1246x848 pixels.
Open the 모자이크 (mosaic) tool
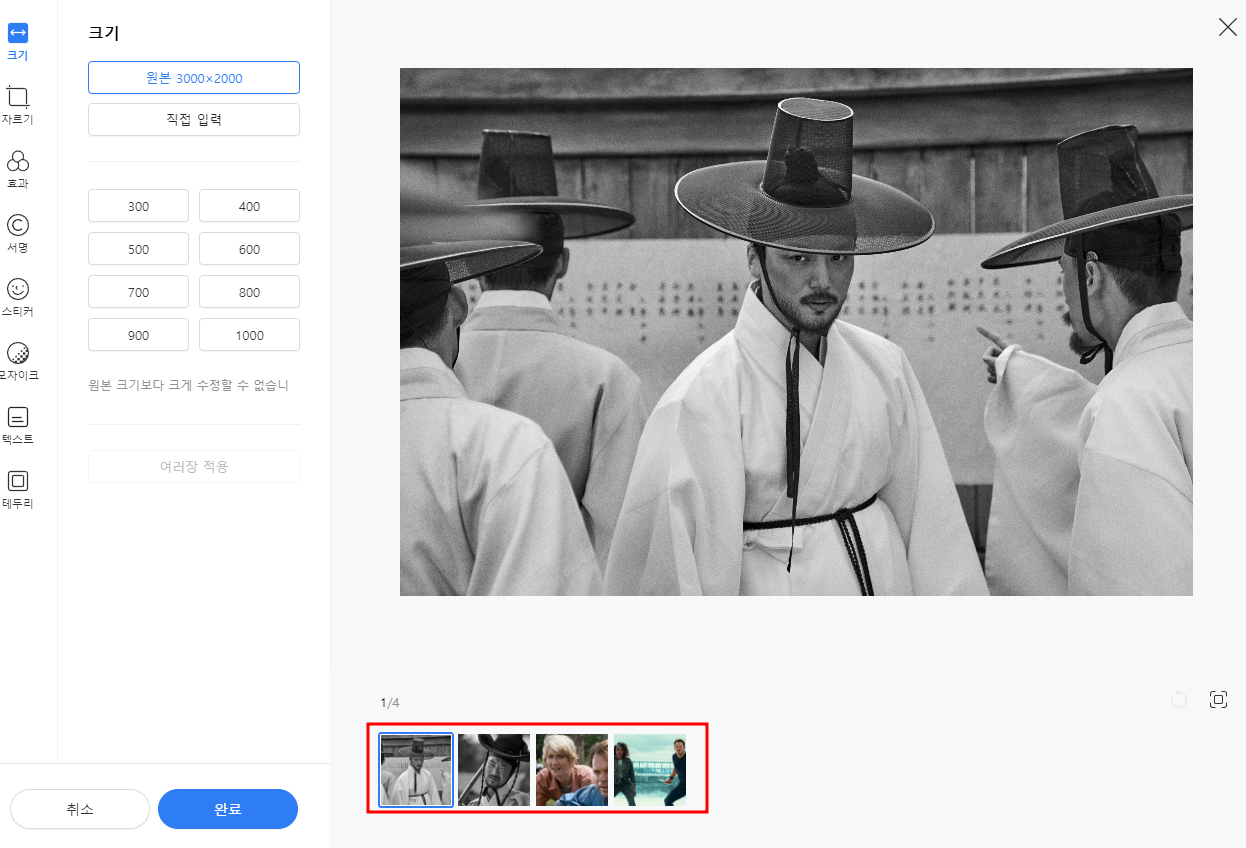[17, 353]
